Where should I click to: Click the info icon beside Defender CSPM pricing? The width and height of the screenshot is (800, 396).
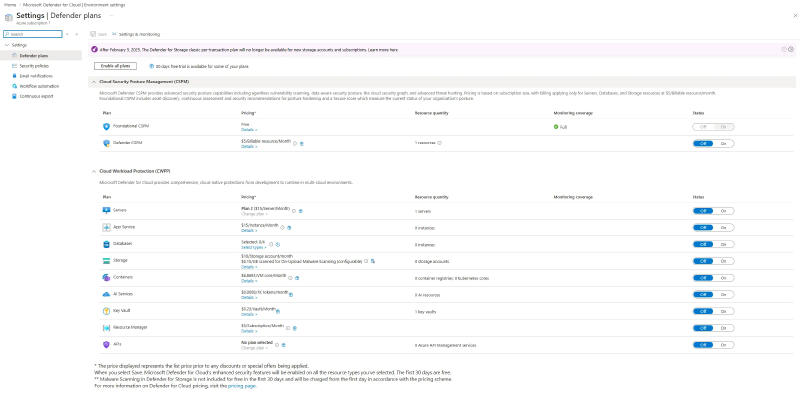pos(295,143)
